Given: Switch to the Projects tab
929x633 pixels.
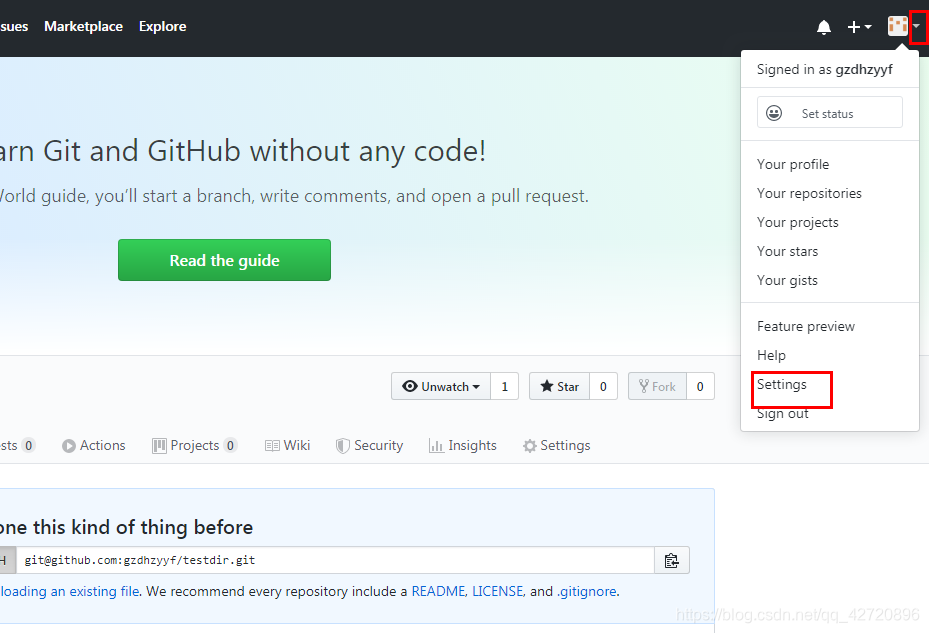Looking at the screenshot, I should click(194, 445).
